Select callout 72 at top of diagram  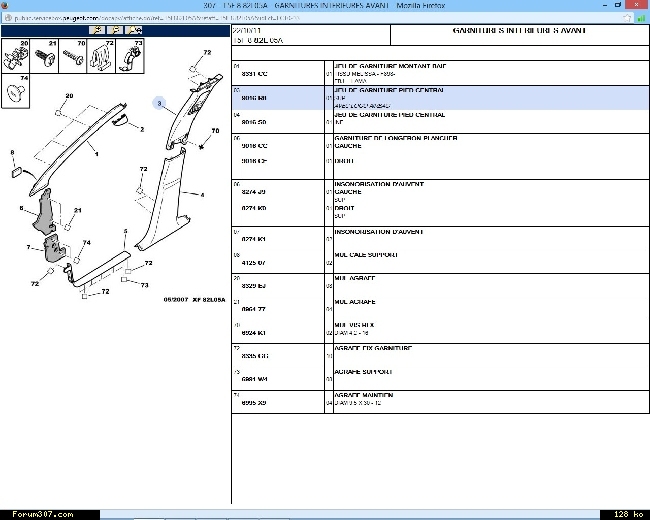(x=207, y=52)
